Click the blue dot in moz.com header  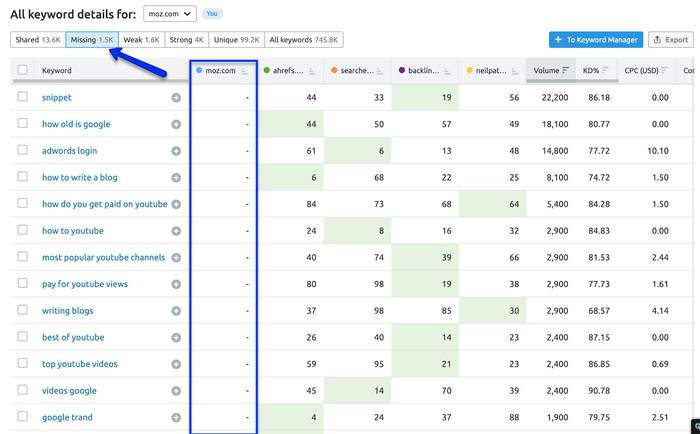tap(200, 71)
